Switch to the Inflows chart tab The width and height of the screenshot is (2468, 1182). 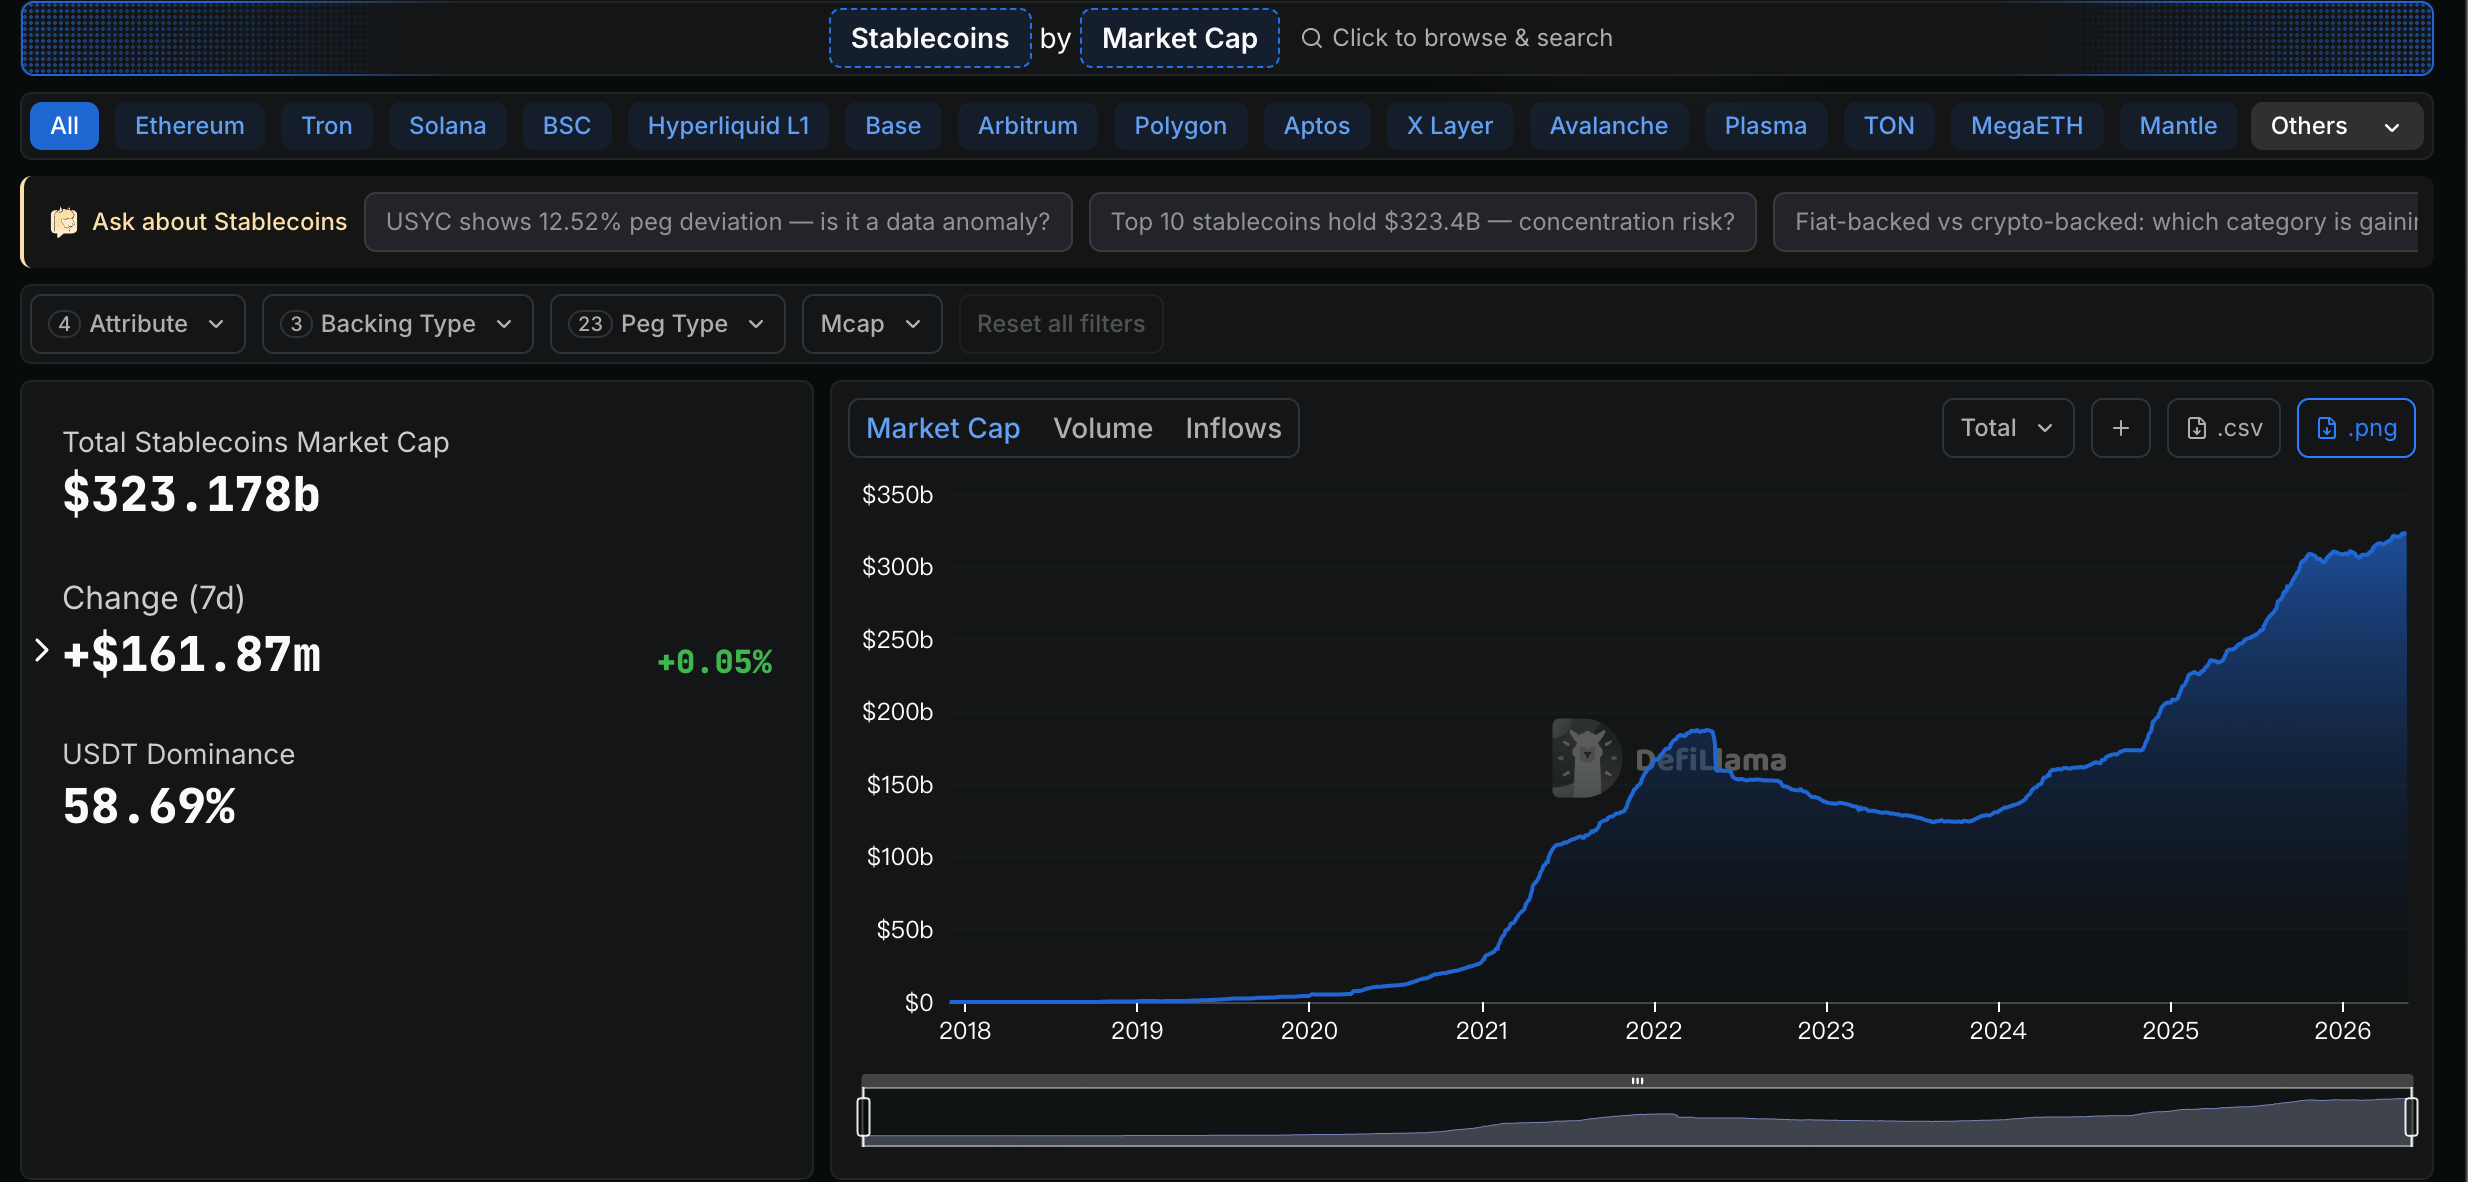click(x=1233, y=428)
